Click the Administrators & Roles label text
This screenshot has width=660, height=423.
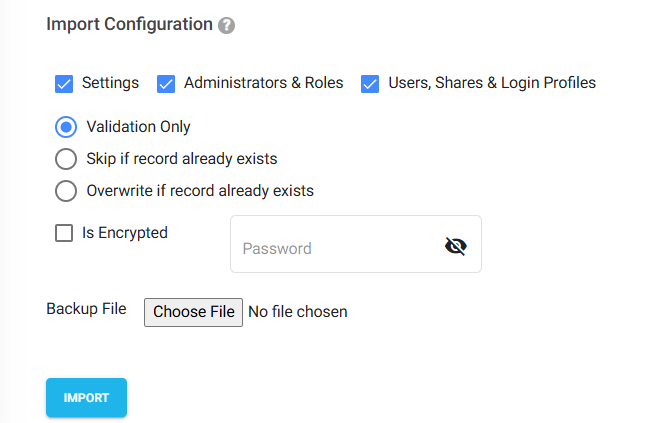[263, 82]
